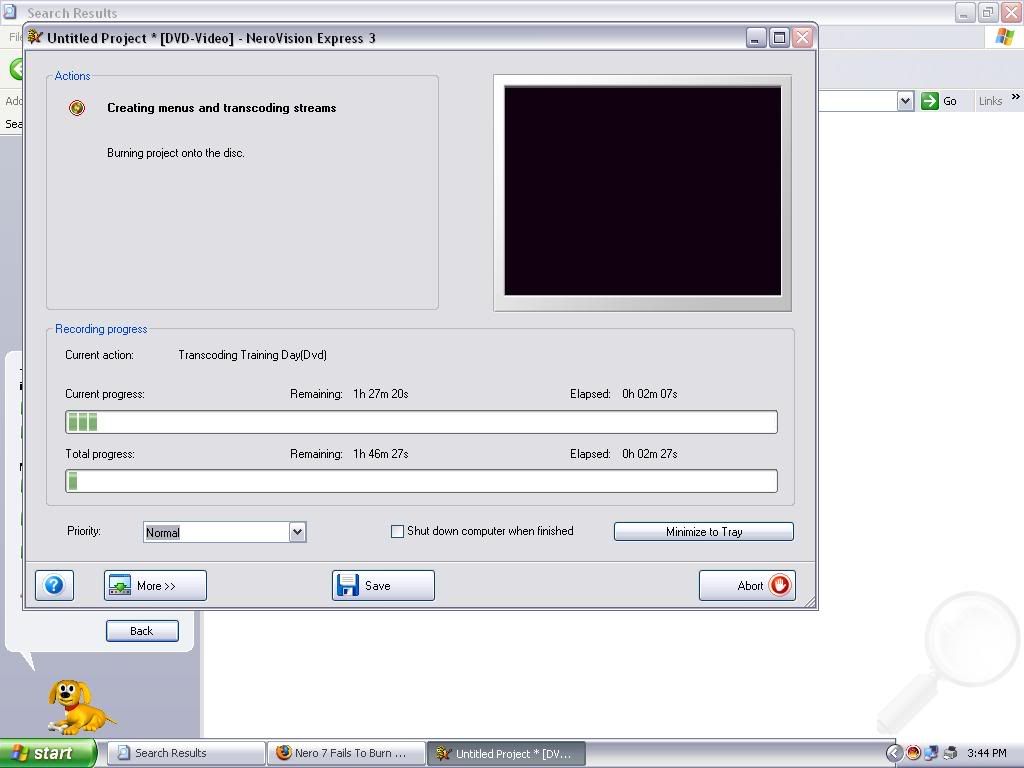
Task: Click 'Burning project onto the disc.' text
Action: [176, 153]
